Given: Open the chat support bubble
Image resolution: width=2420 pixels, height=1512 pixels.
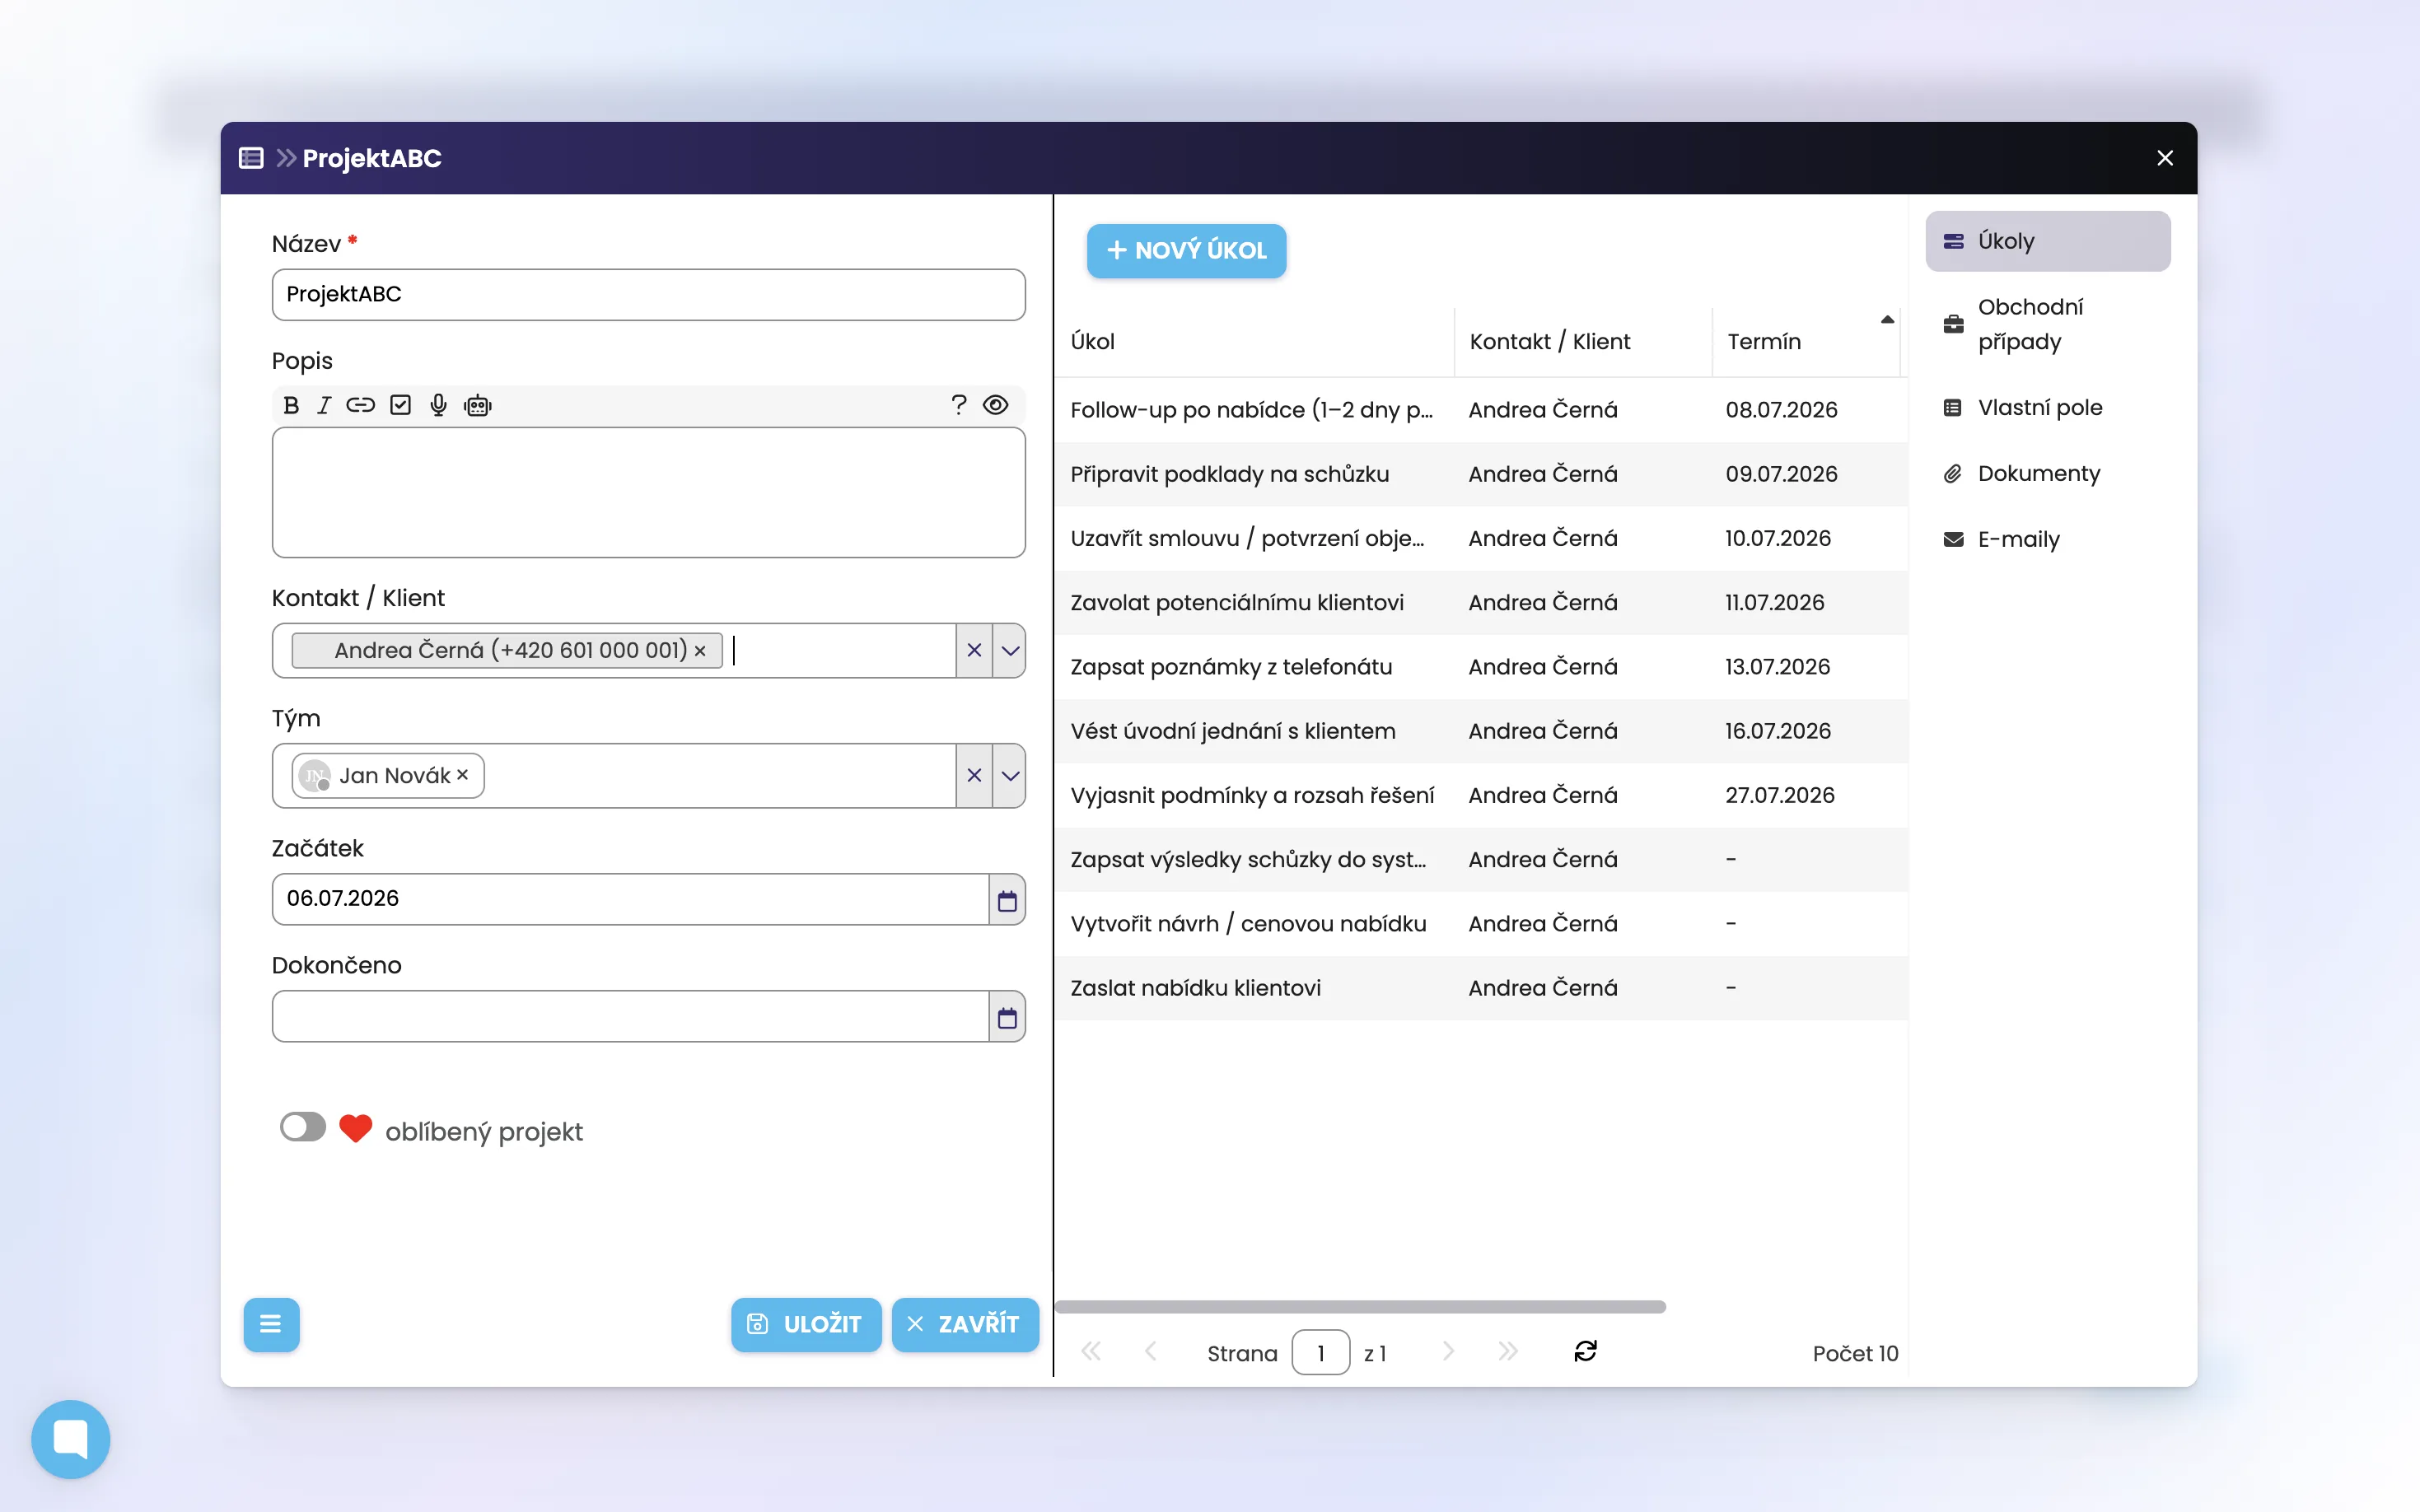Looking at the screenshot, I should (x=71, y=1439).
